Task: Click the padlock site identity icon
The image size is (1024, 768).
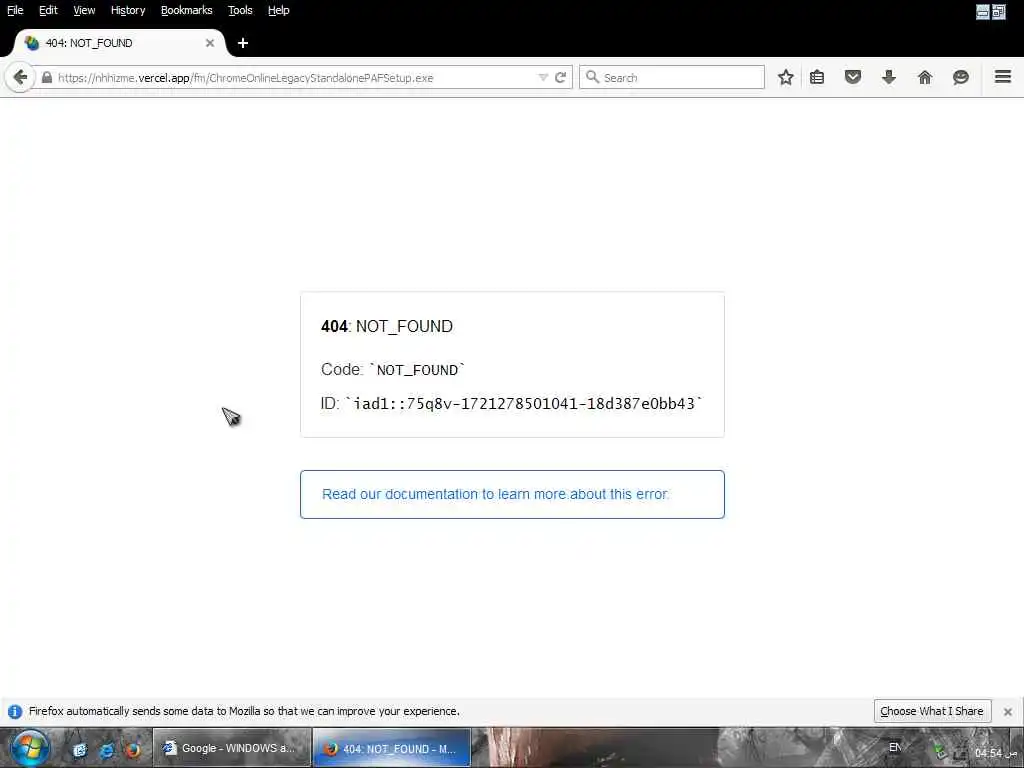Action: pyautogui.click(x=46, y=77)
